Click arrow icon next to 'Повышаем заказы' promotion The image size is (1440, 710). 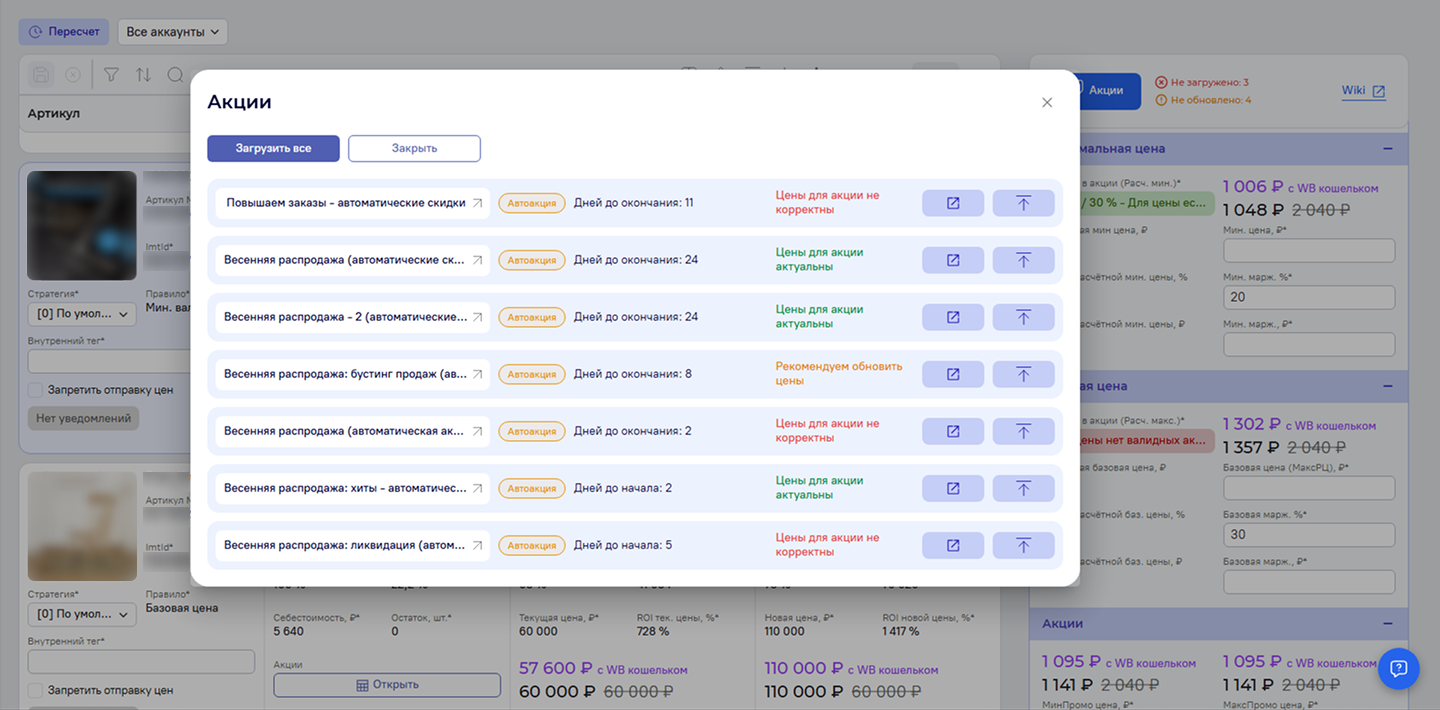478,203
